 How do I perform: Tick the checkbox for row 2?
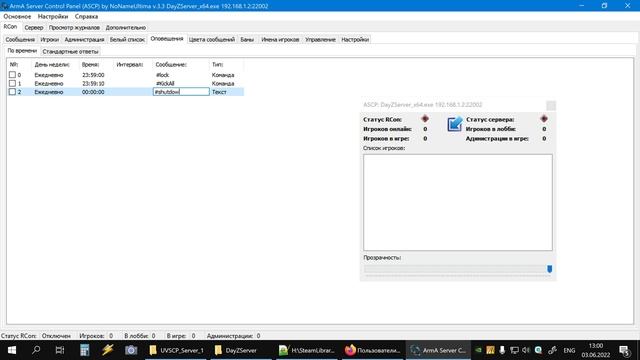(x=12, y=92)
